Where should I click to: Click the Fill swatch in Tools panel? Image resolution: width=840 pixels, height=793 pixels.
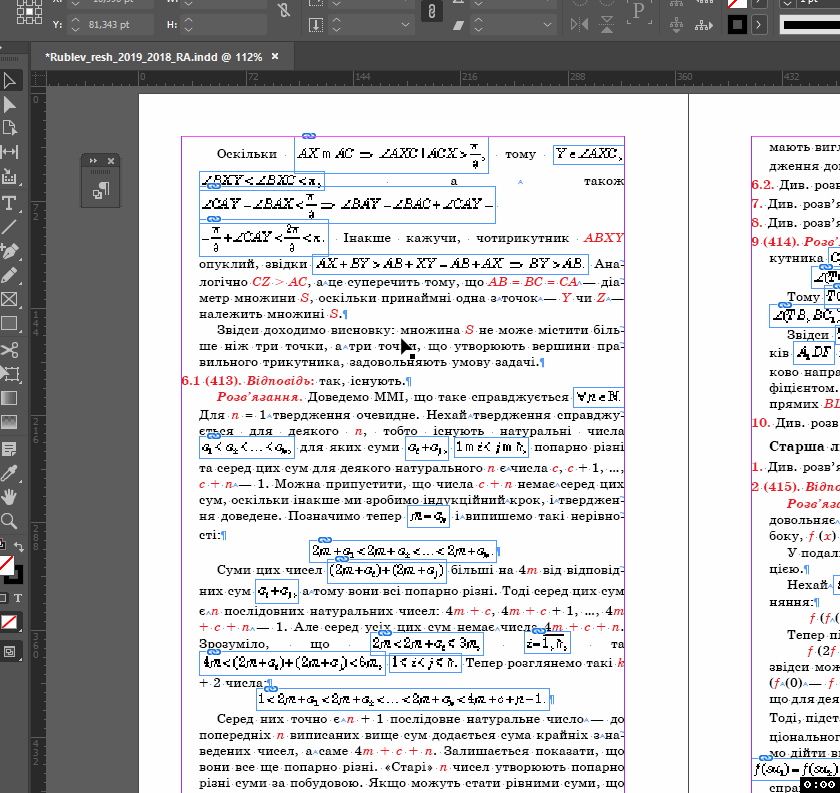(5, 565)
